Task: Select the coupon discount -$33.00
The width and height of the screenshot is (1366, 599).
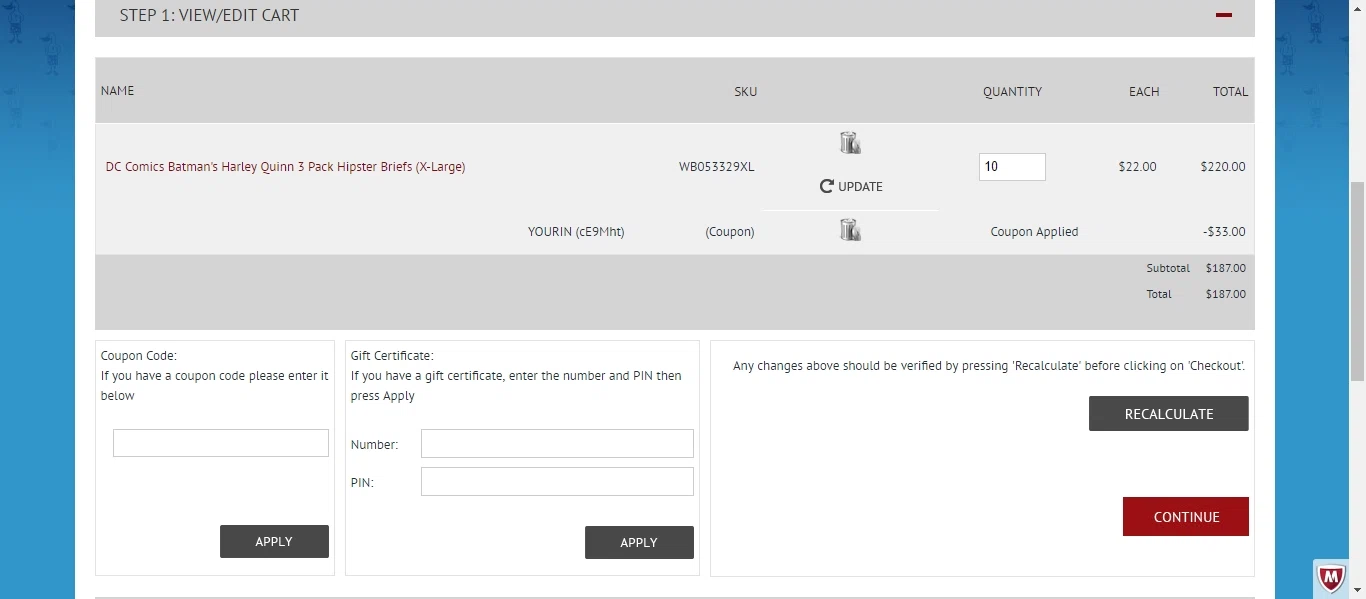Action: click(1224, 232)
